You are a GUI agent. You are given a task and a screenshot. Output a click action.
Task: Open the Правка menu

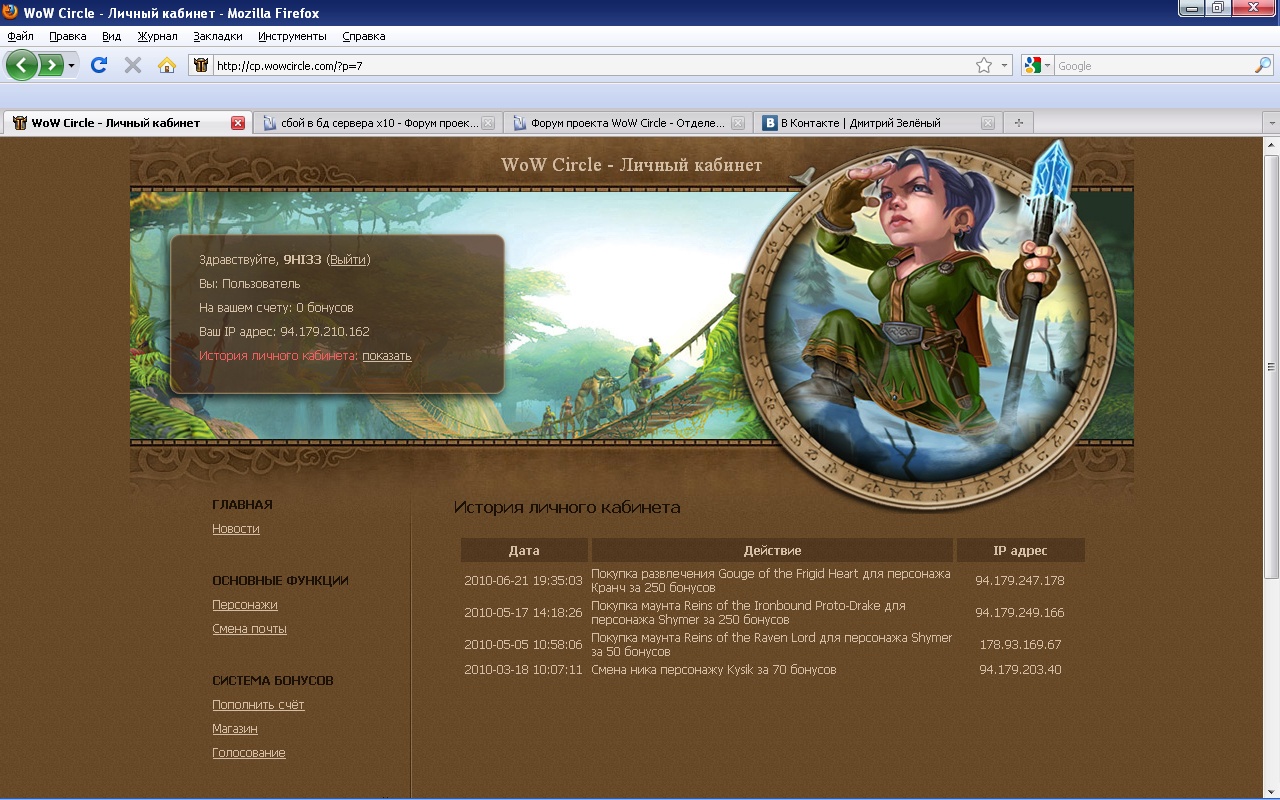coord(68,36)
